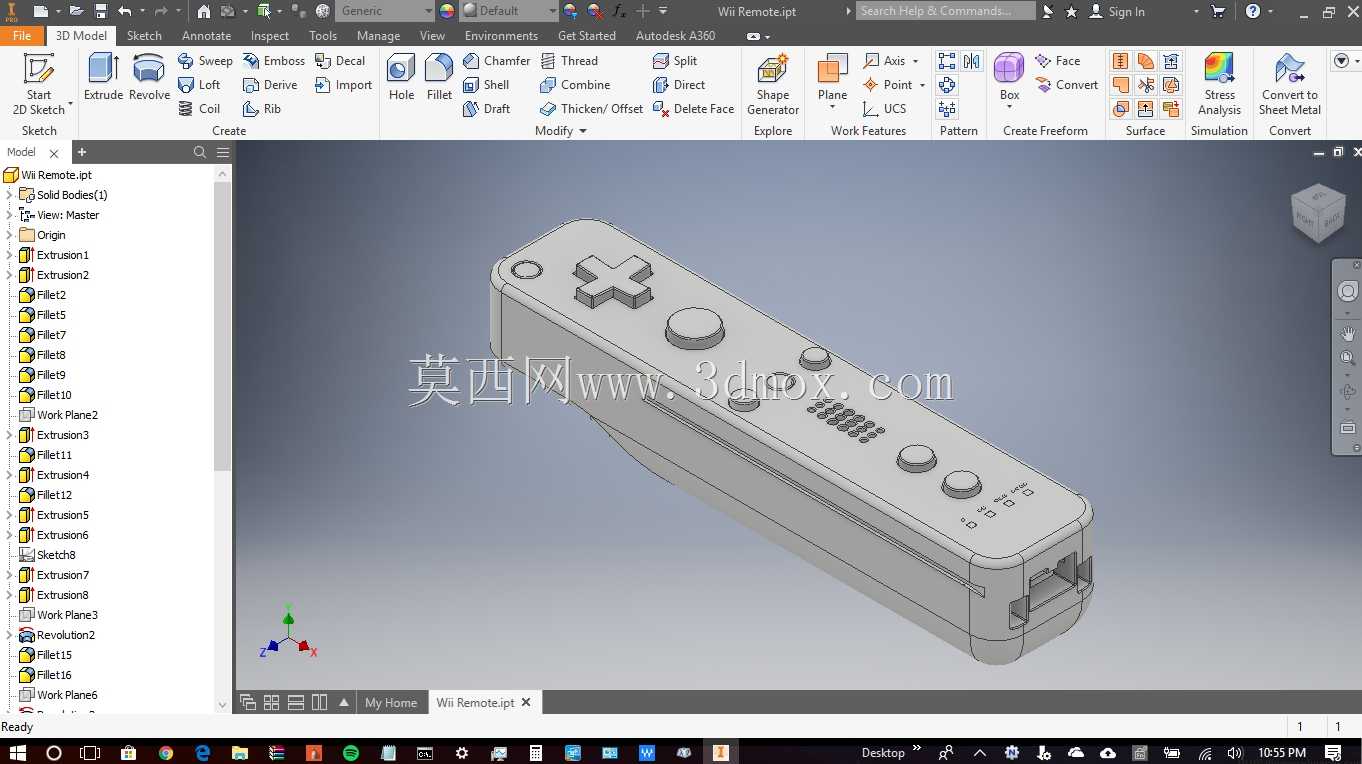Click the Derive tool

pos(270,85)
